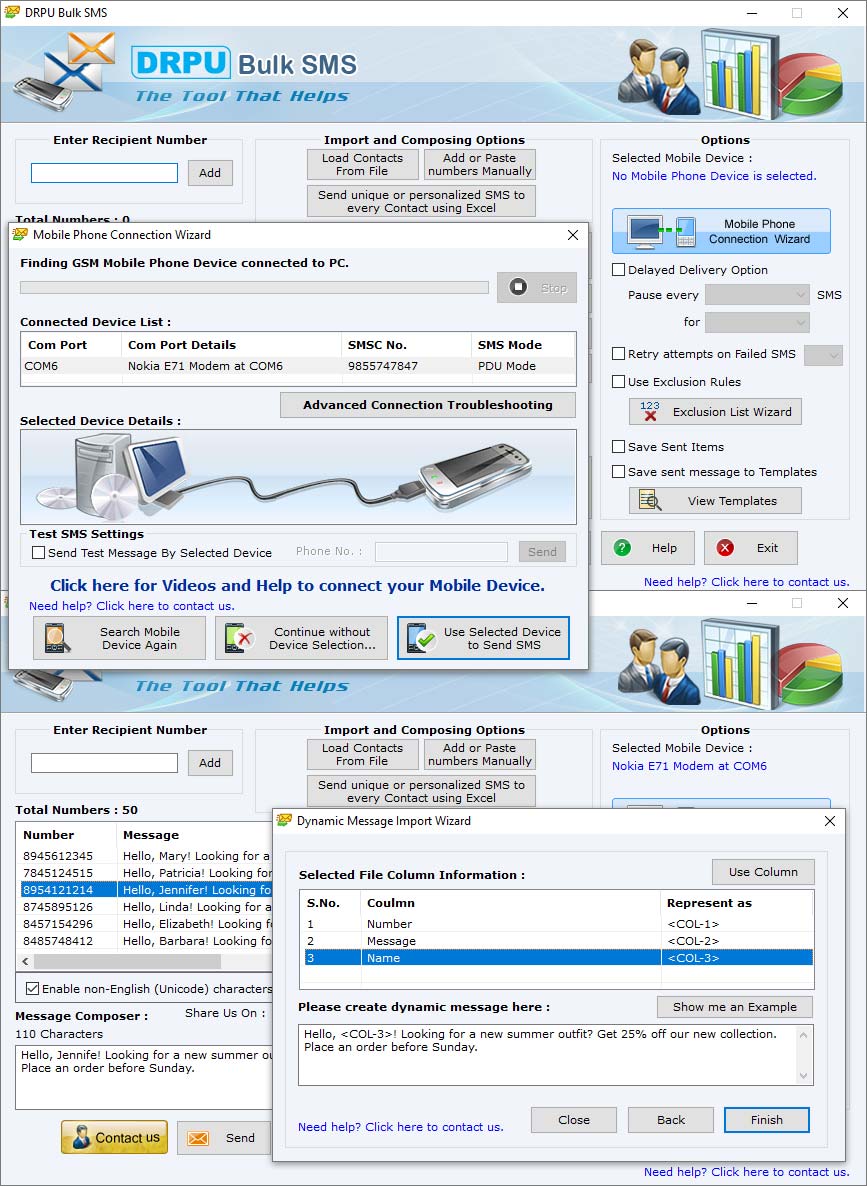Finish the Dynamic Message Import Wizard
This screenshot has height=1186, width=867.
point(766,1120)
